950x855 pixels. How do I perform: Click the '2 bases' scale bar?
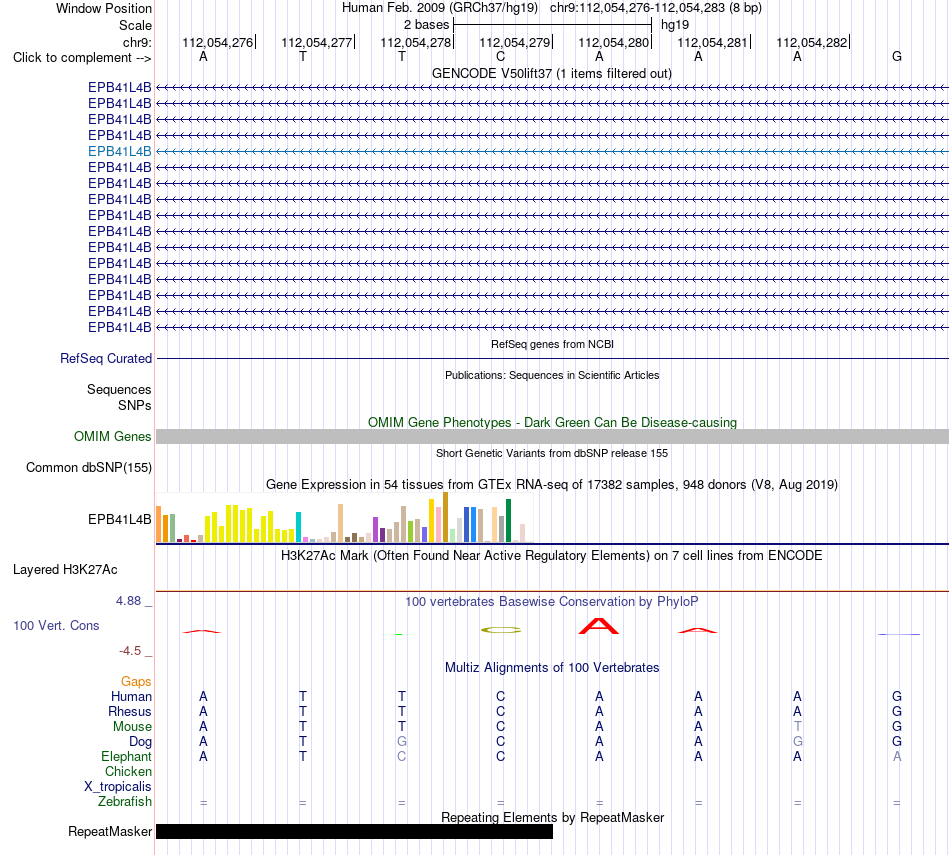tap(552, 25)
